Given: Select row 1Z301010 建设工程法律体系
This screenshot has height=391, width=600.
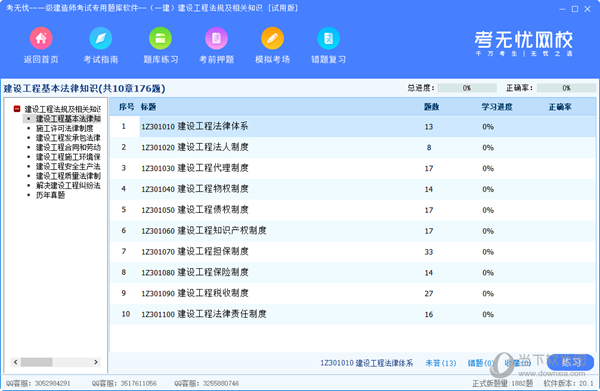Looking at the screenshot, I should 353,127.
